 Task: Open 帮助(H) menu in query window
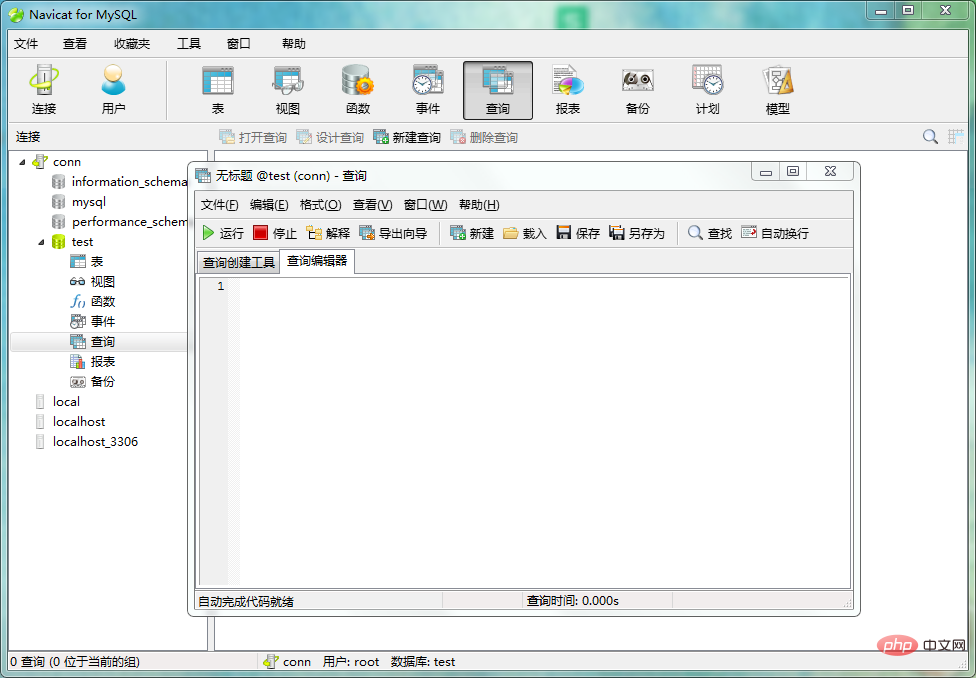[x=479, y=204]
